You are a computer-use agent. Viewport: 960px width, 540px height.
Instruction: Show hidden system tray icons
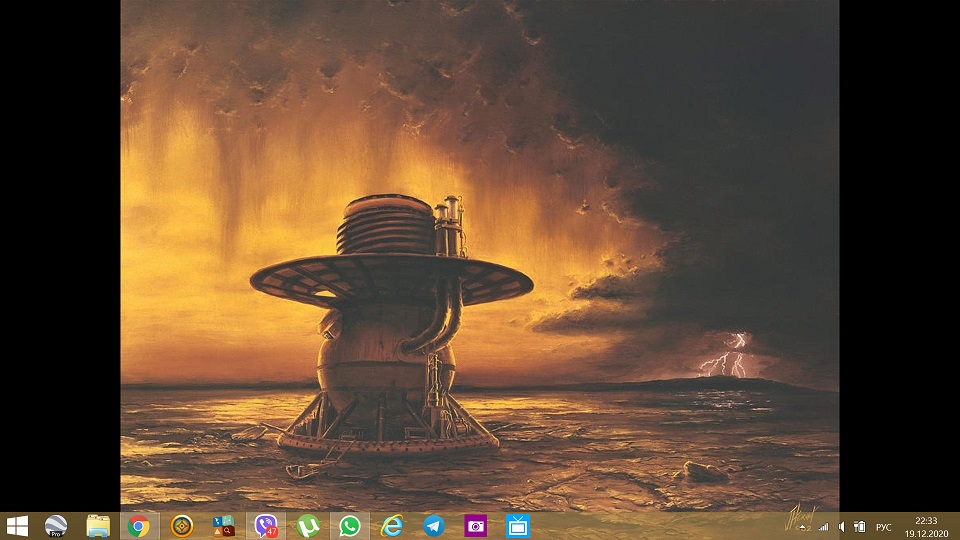tap(802, 527)
